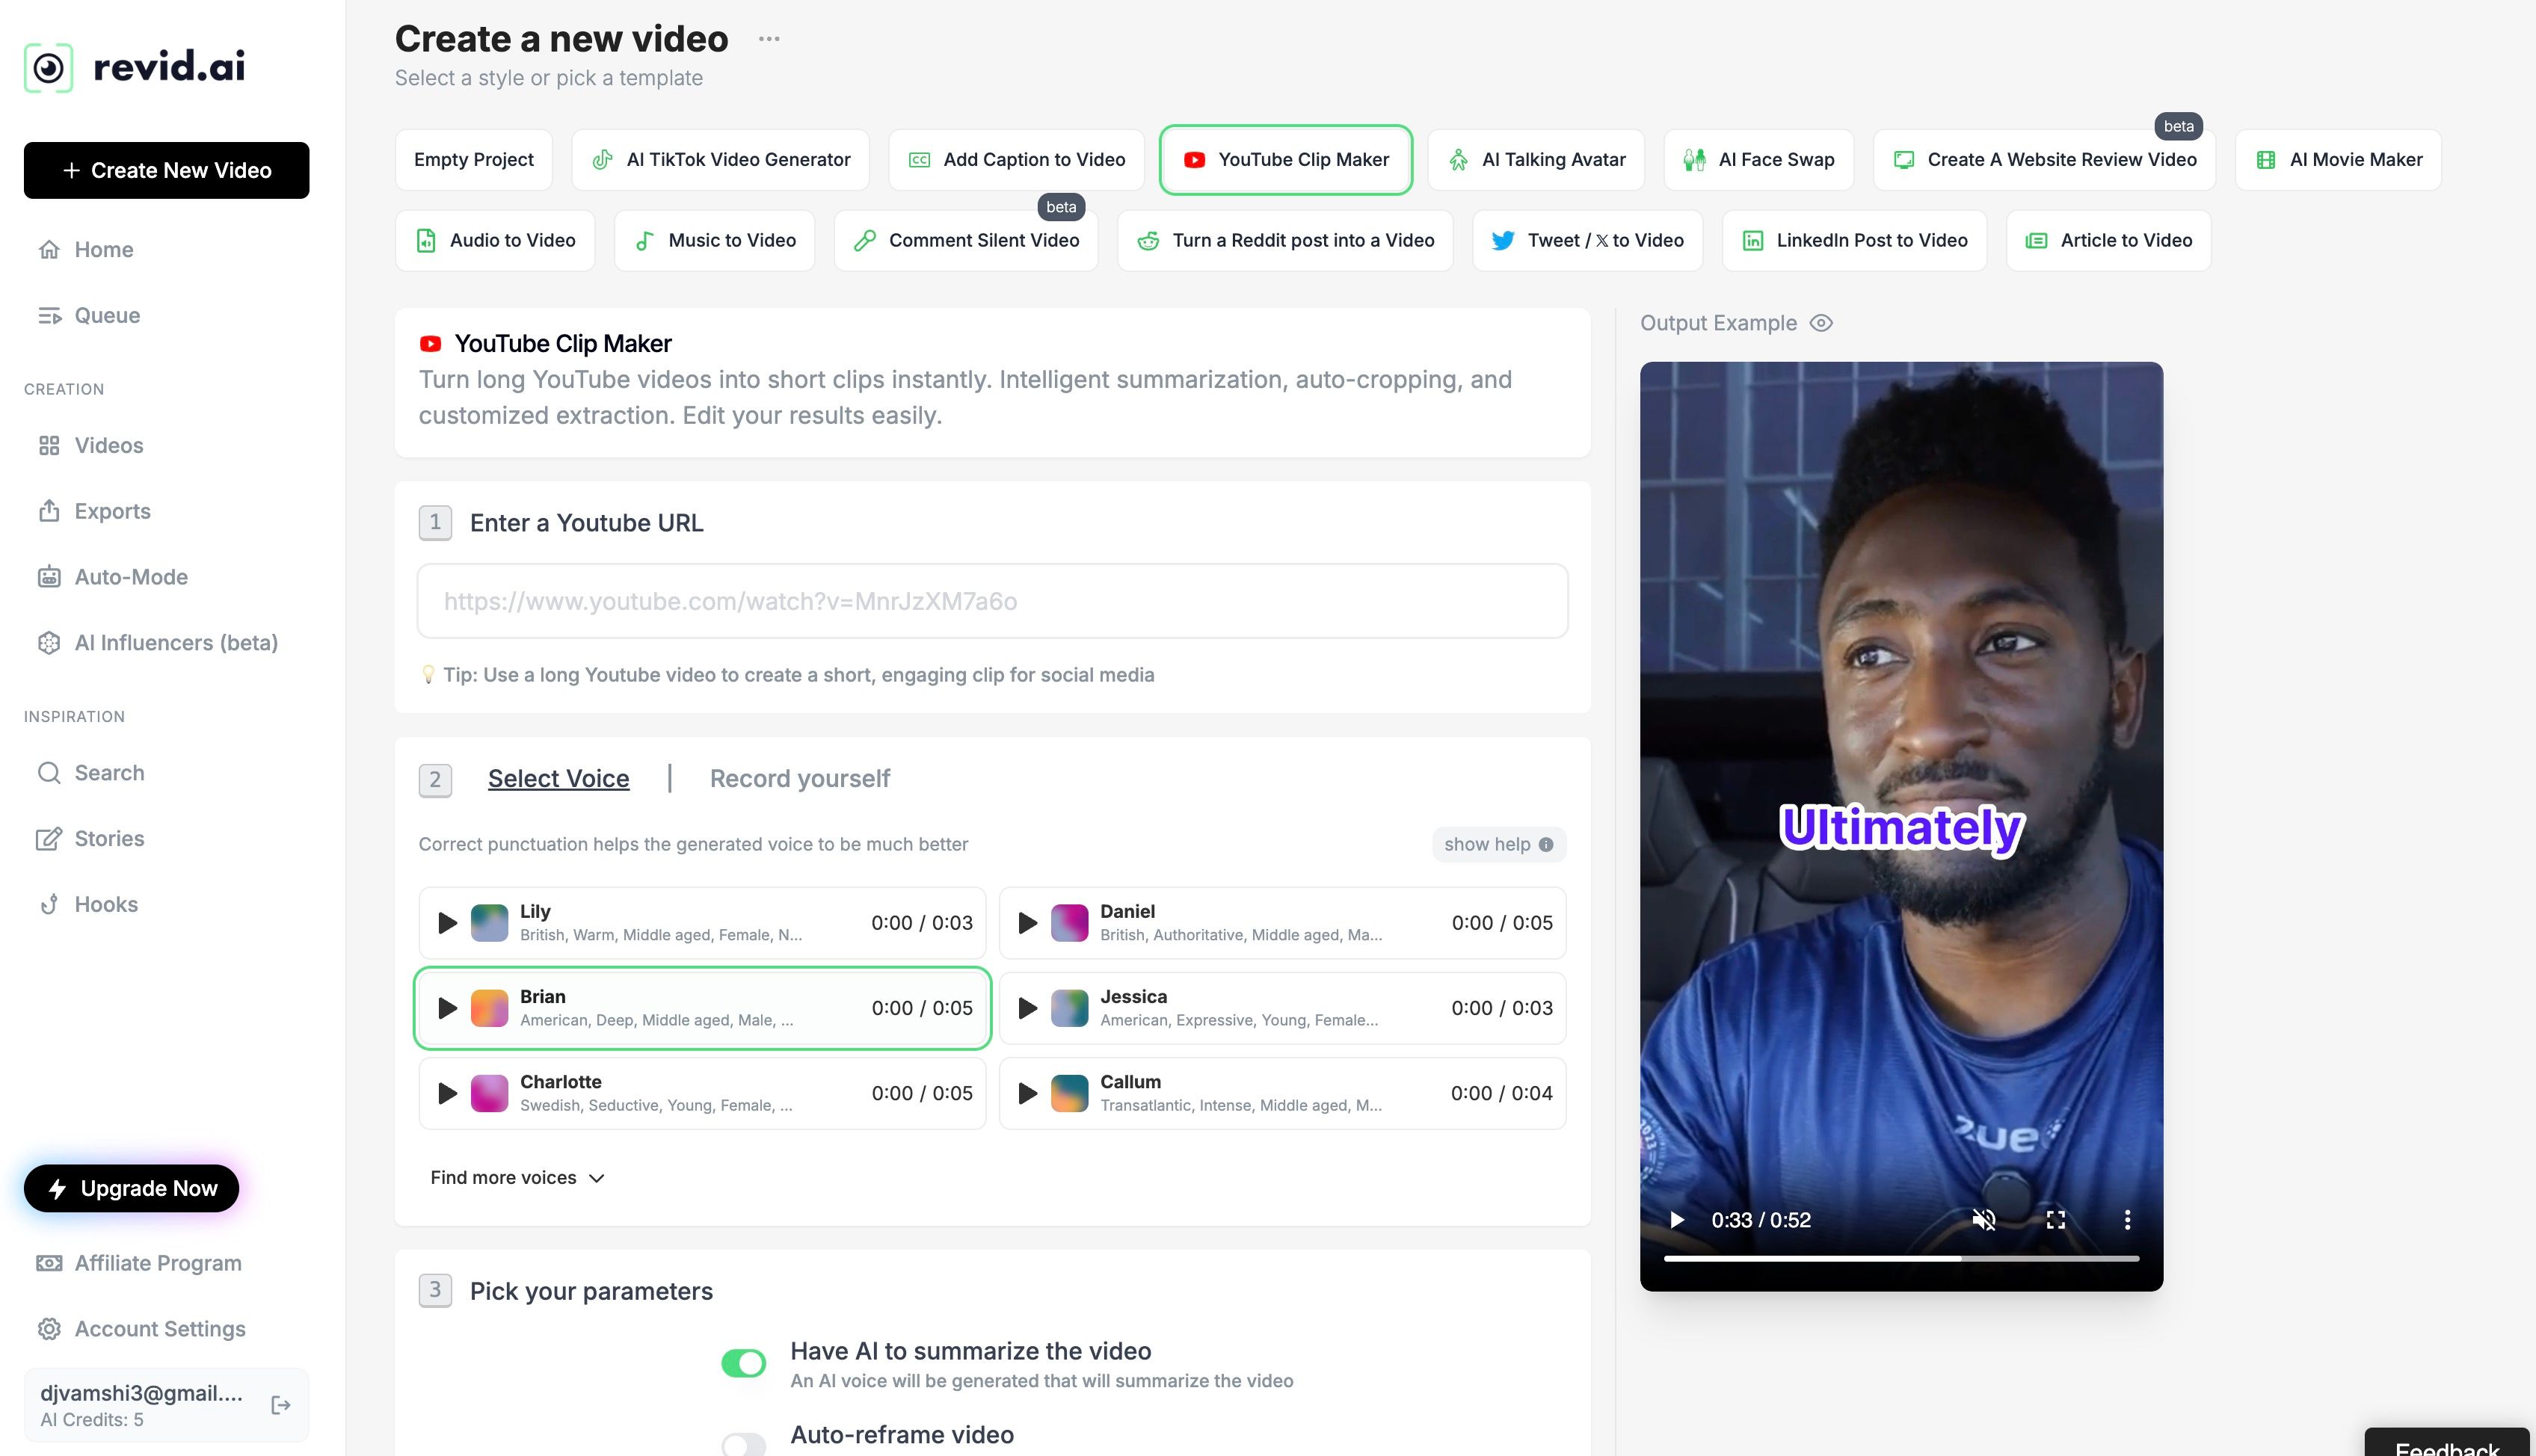The height and width of the screenshot is (1456, 2536).
Task: Open the Queue panel
Action: pos(105,315)
